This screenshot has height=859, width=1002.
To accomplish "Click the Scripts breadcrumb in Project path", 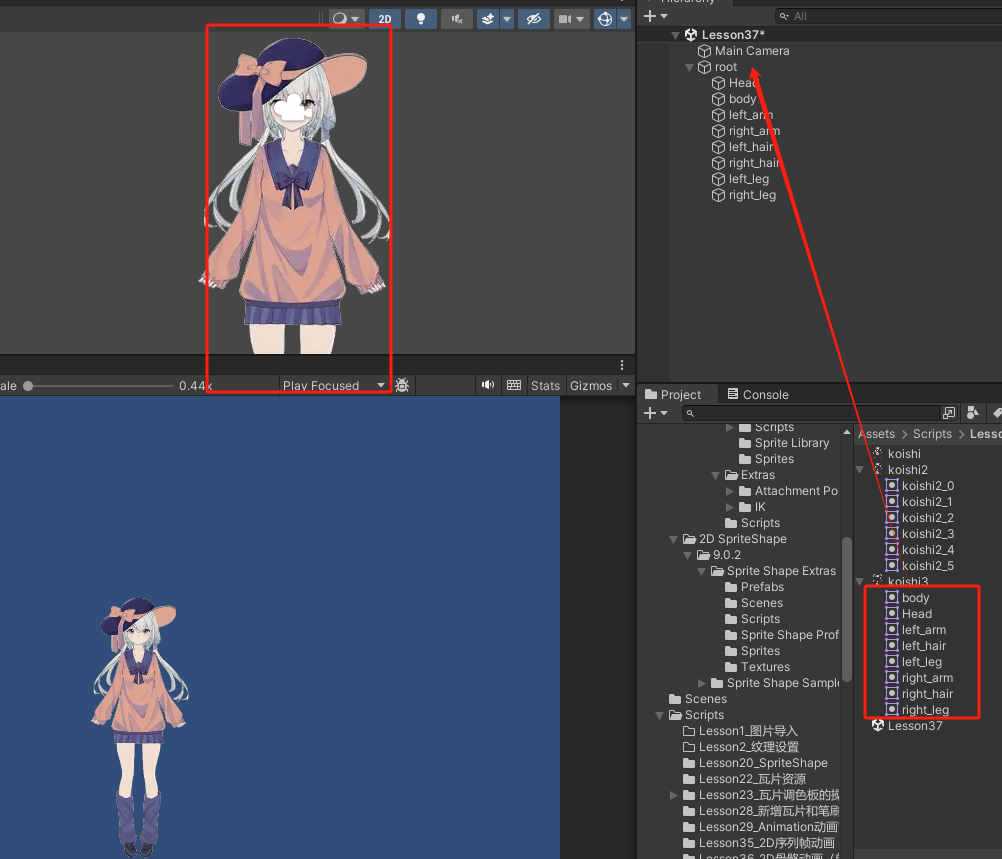I will 932,433.
